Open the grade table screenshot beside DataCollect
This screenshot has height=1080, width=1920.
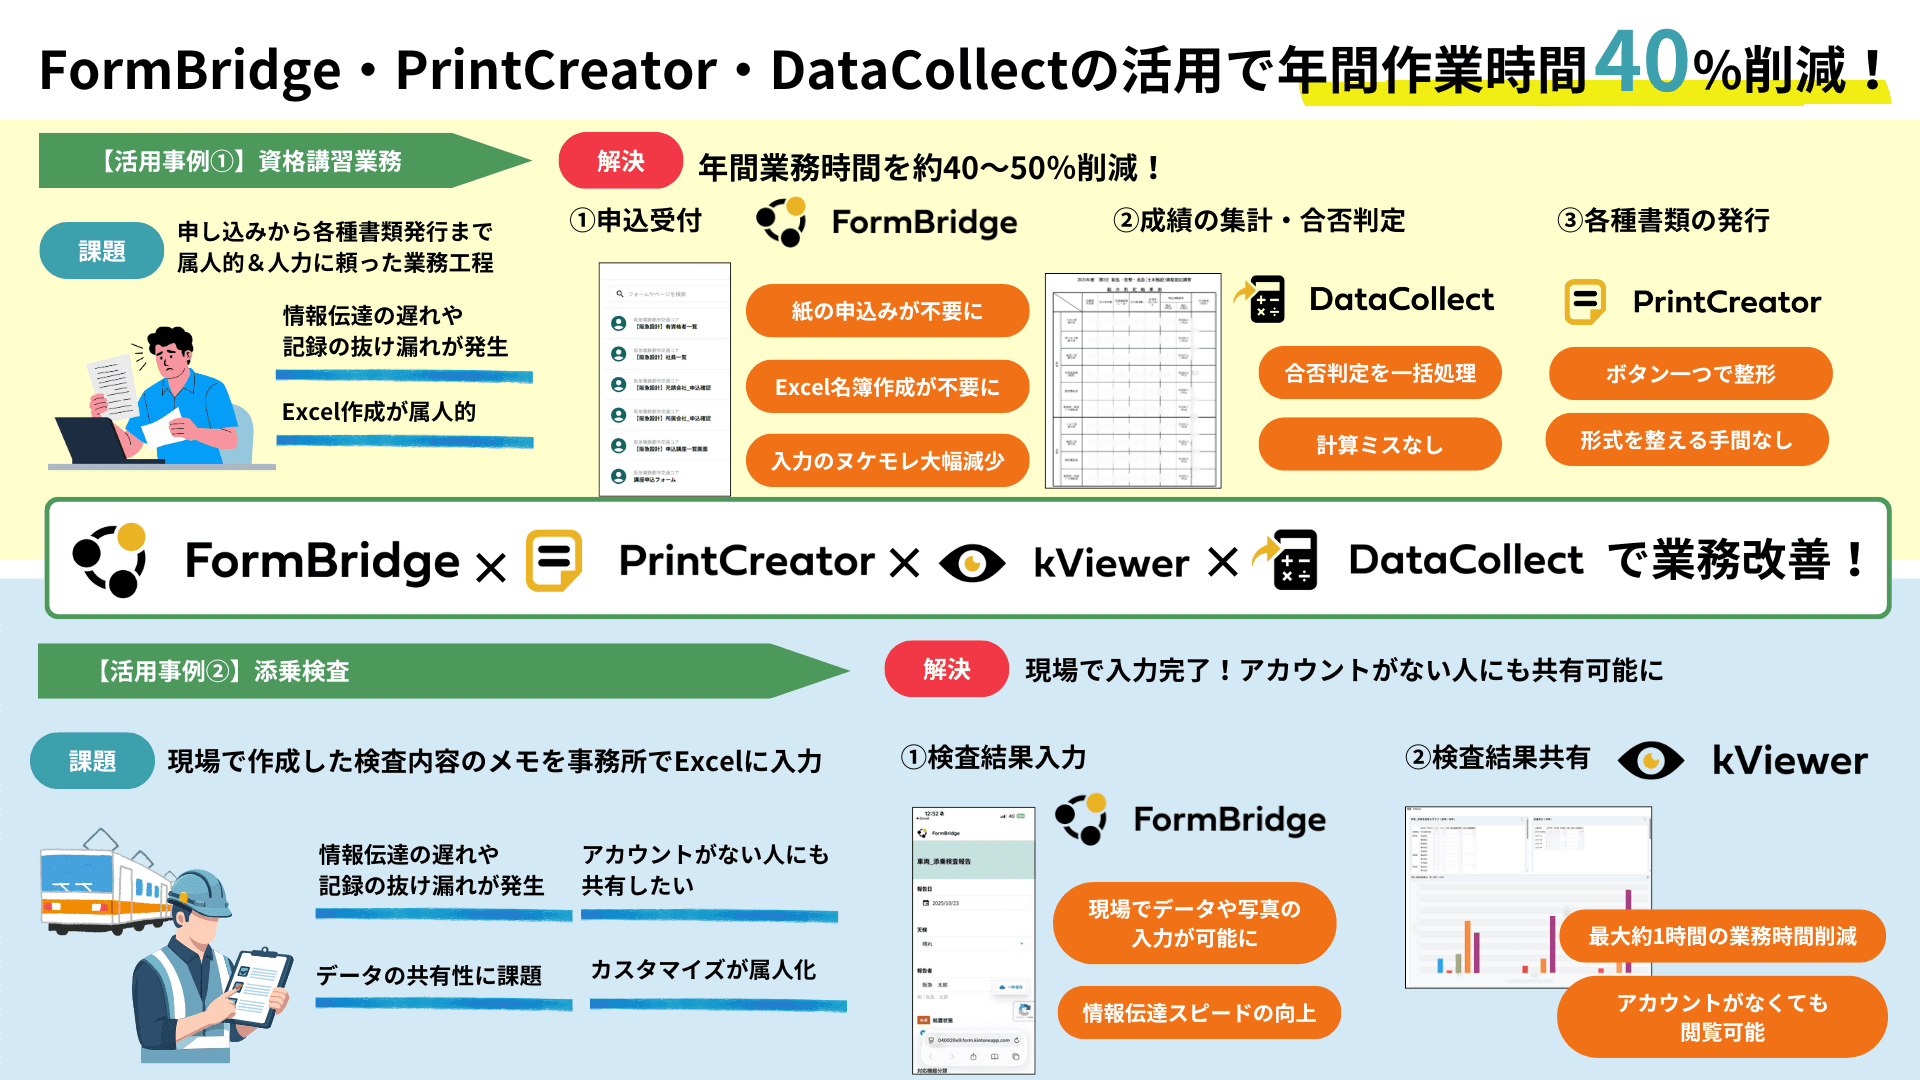pos(1133,381)
